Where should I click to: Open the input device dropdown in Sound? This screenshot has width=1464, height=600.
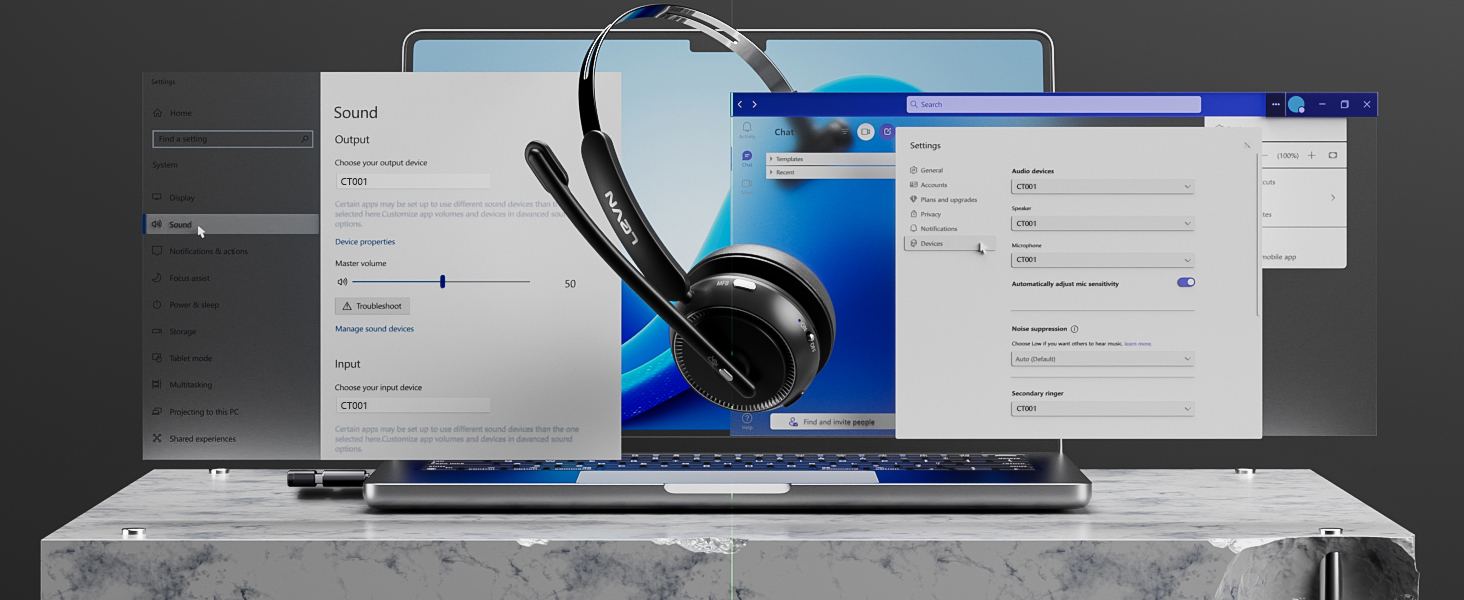[413, 405]
